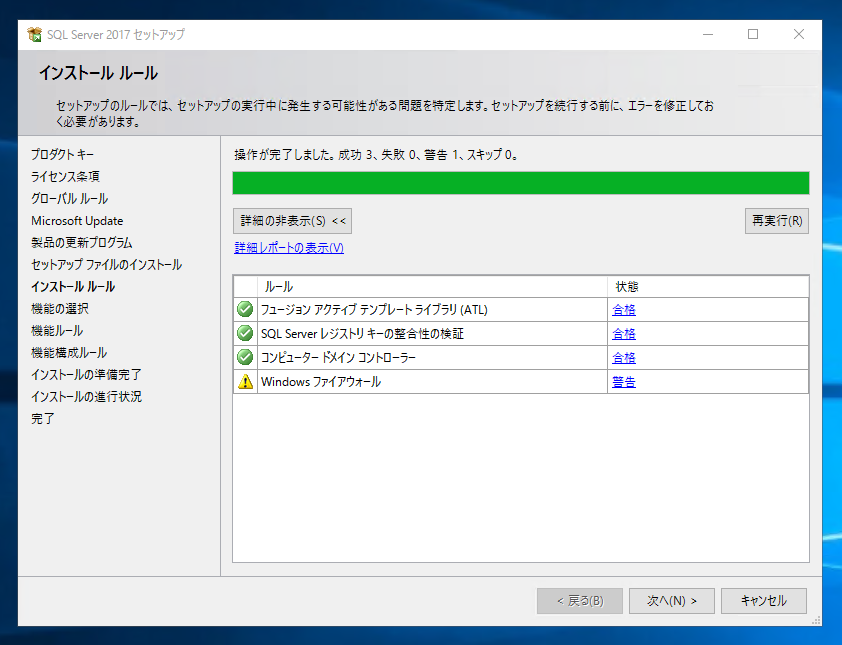Minimize the SQL Server 2017 setup window
Image resolution: width=842 pixels, height=645 pixels.
coord(708,34)
